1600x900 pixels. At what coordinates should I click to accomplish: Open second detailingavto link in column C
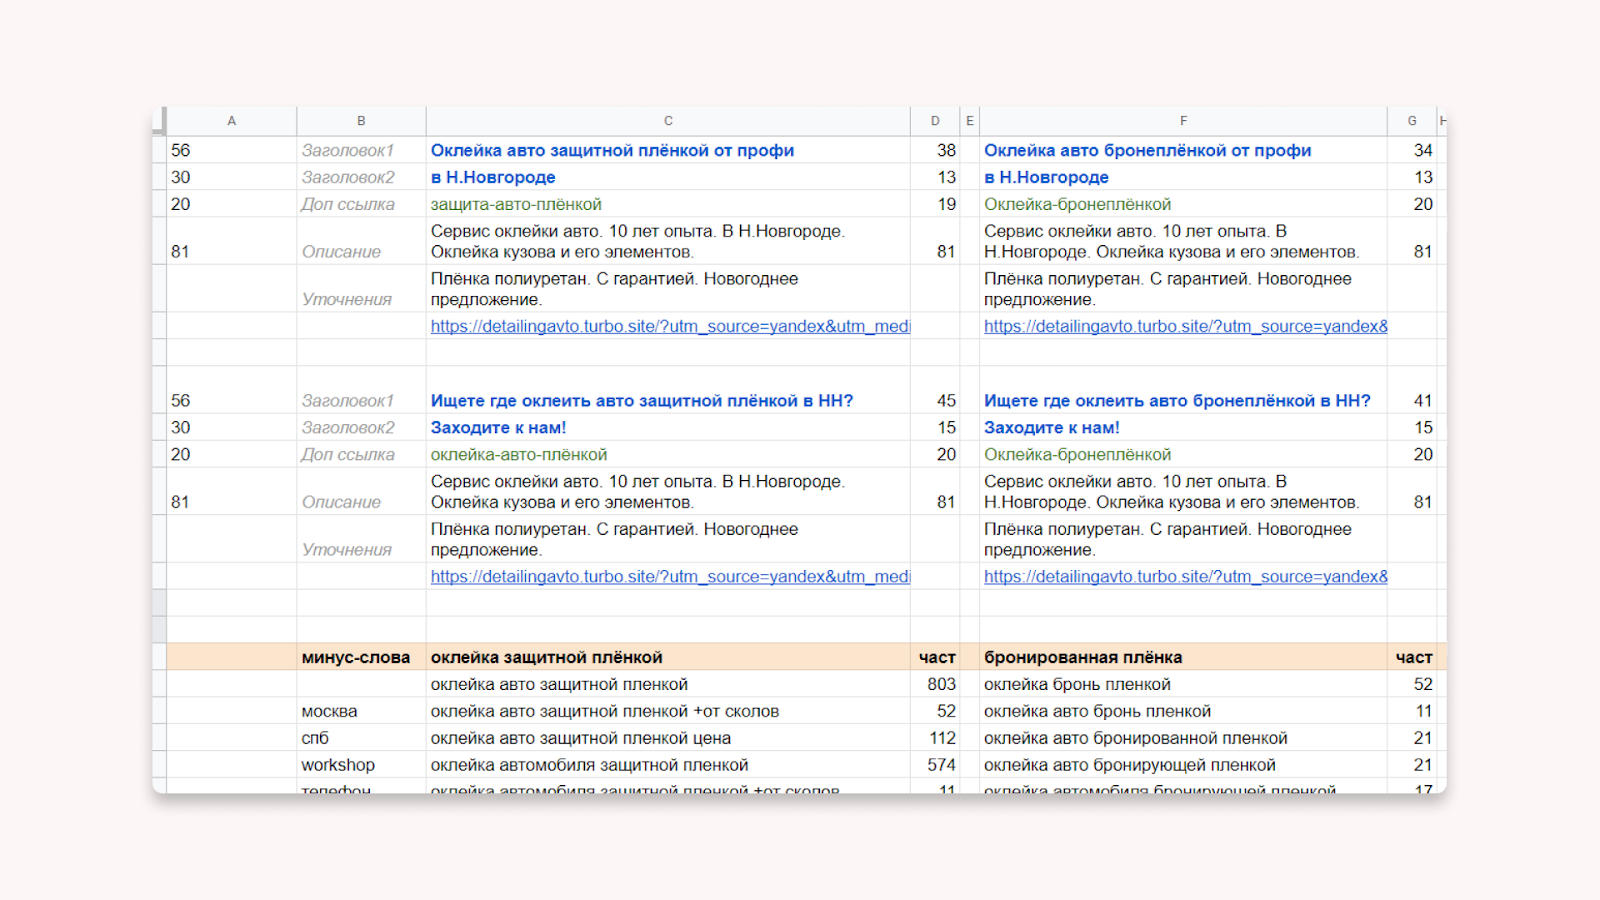670,576
